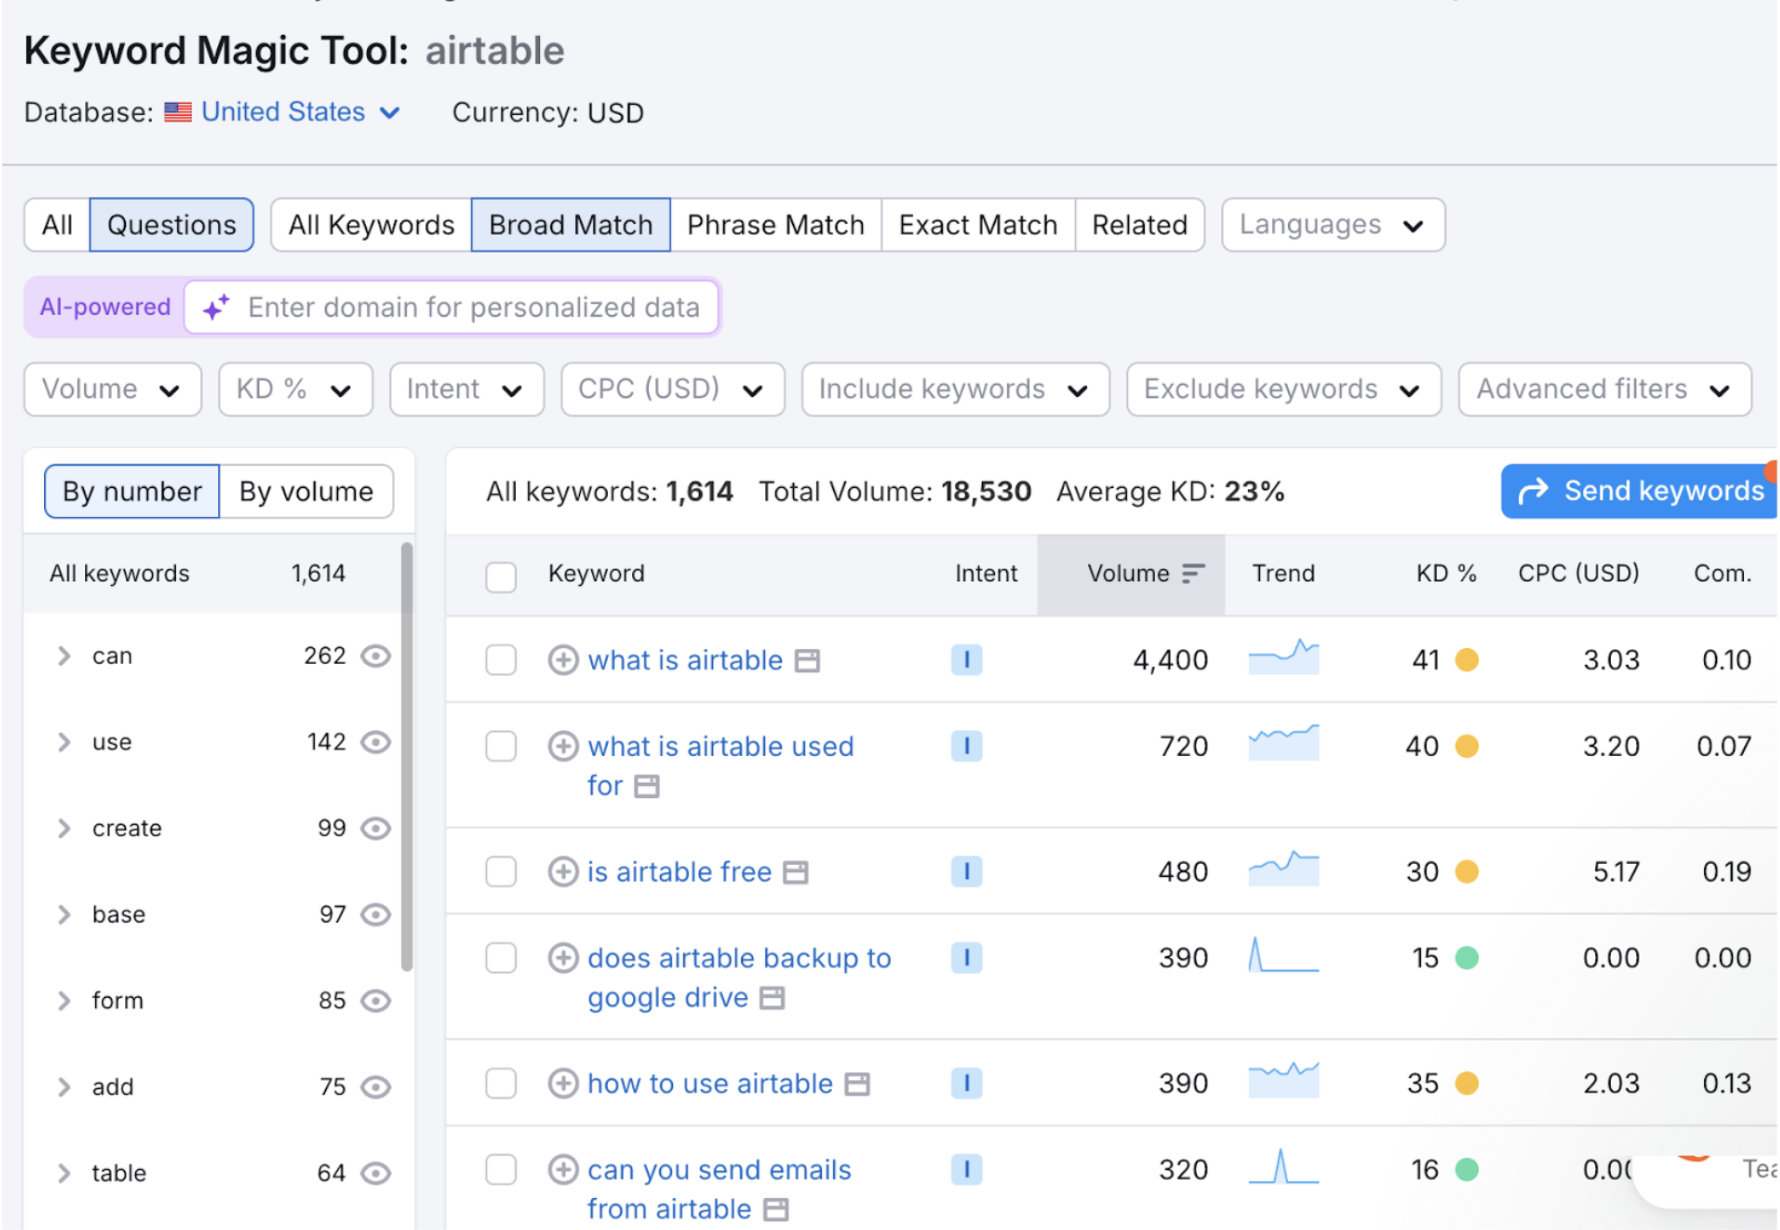Toggle eye visibility for 'form' group
Image resolution: width=1780 pixels, height=1230 pixels.
point(376,1001)
